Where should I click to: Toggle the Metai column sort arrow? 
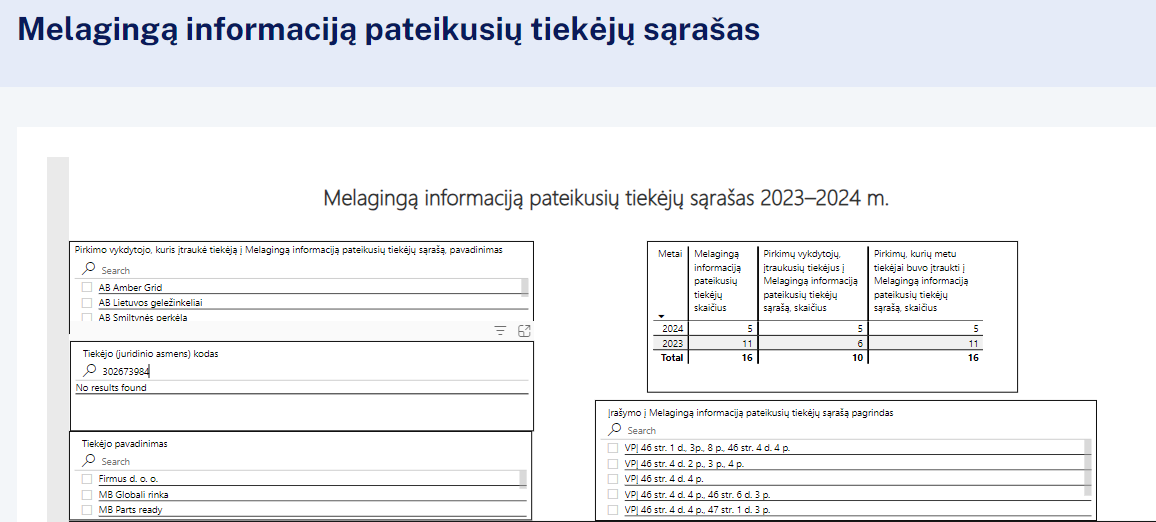tap(661, 316)
